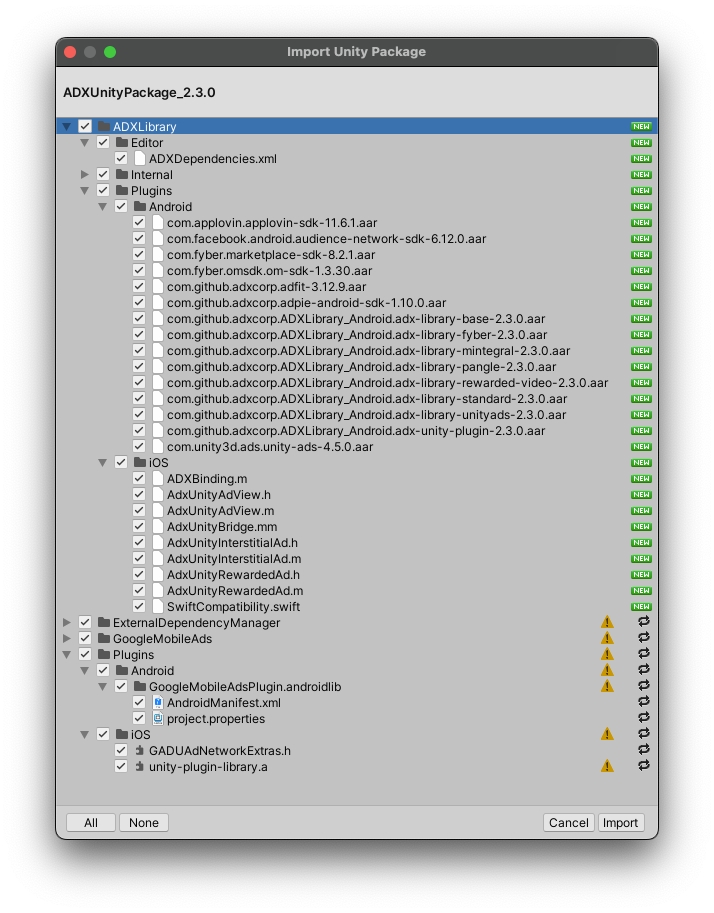Screen dimensions: 714x913
Task: Collapse the ADXLibrary root folder
Action: click(67, 127)
